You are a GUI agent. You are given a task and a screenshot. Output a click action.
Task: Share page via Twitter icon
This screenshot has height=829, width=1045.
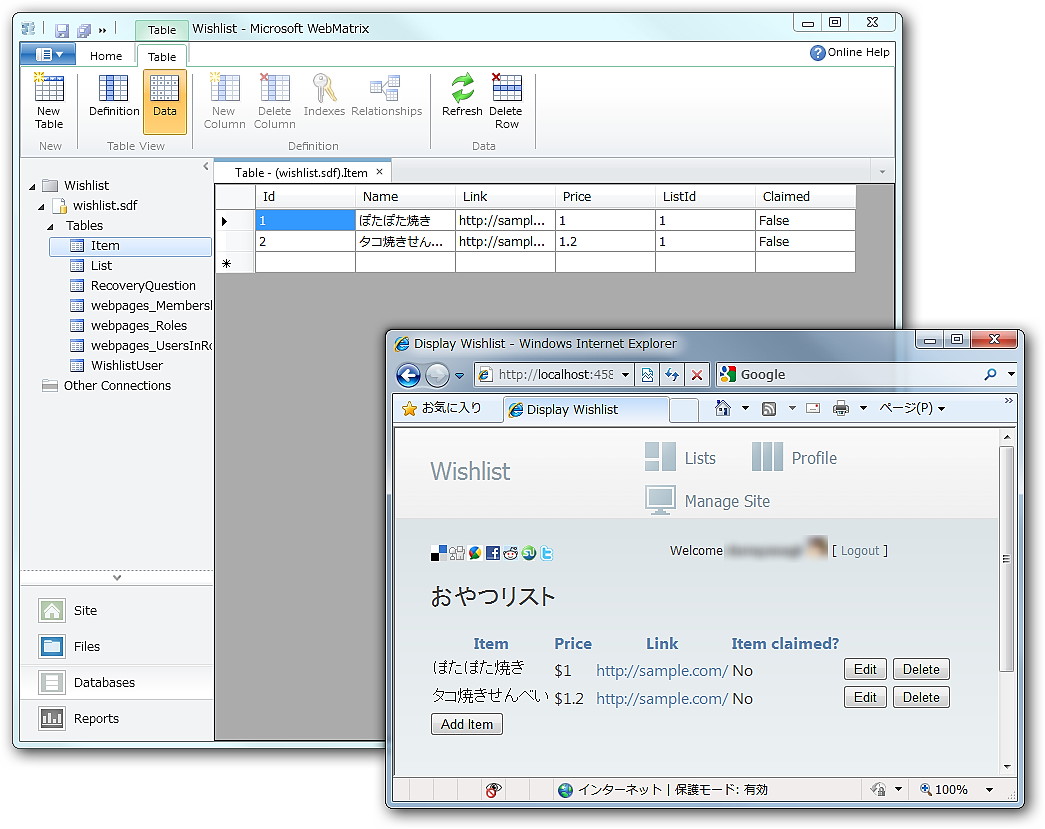[x=546, y=552]
